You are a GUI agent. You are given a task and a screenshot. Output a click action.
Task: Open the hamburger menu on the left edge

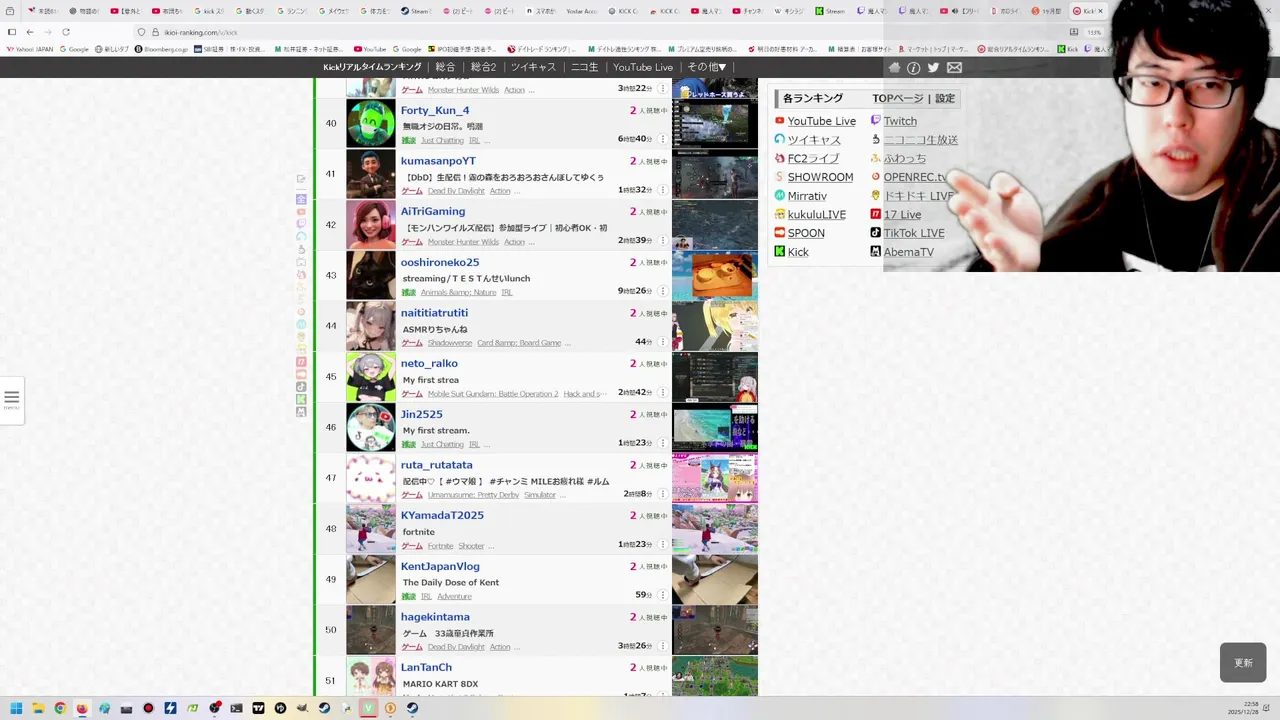(x=11, y=398)
